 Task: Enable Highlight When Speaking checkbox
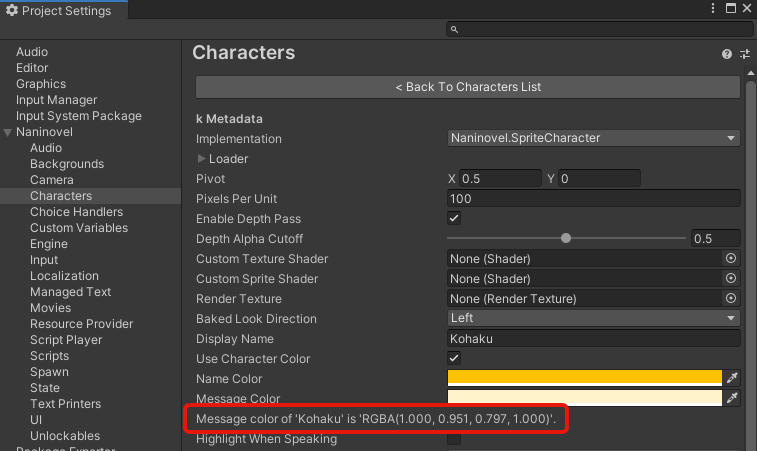pos(454,439)
